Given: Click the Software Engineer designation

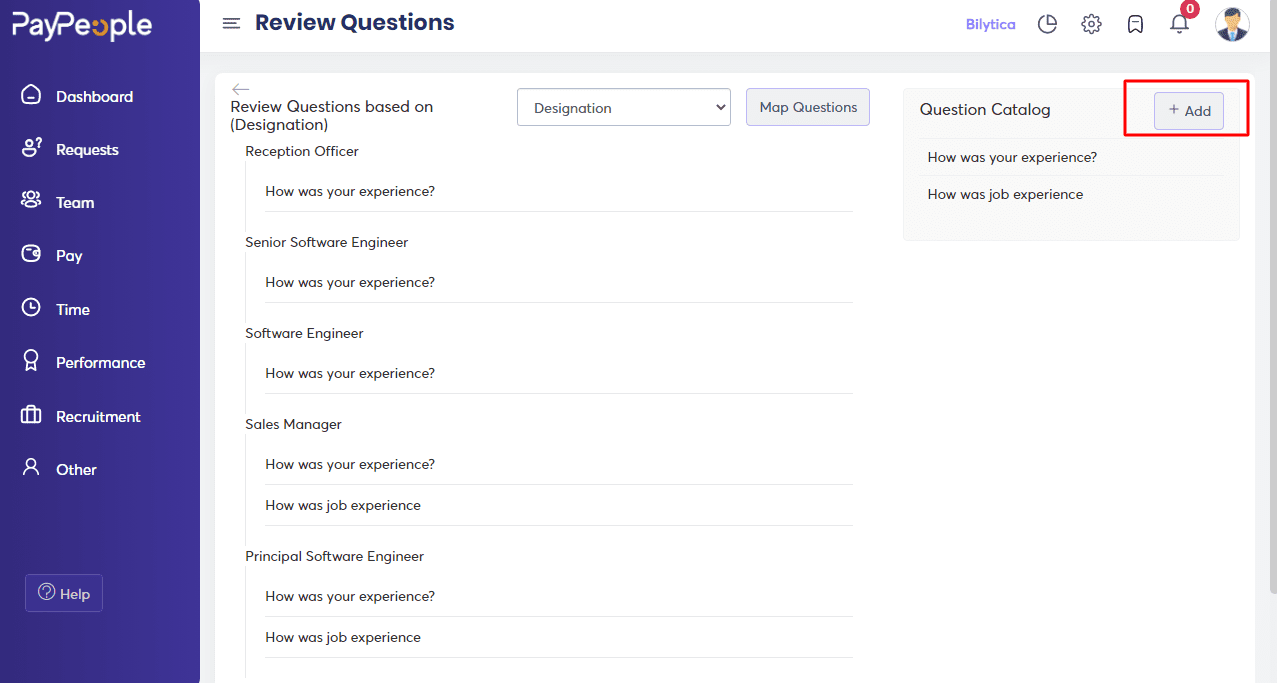Looking at the screenshot, I should click(x=304, y=333).
